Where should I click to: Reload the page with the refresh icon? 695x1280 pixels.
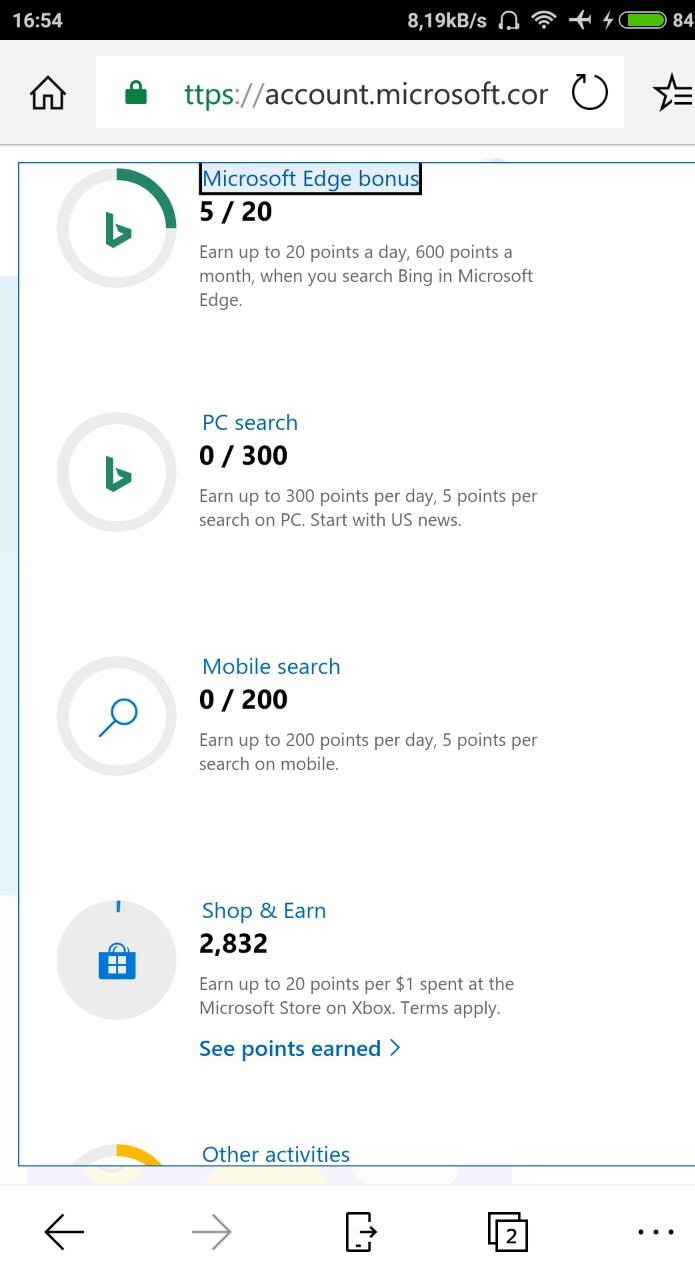pos(589,94)
